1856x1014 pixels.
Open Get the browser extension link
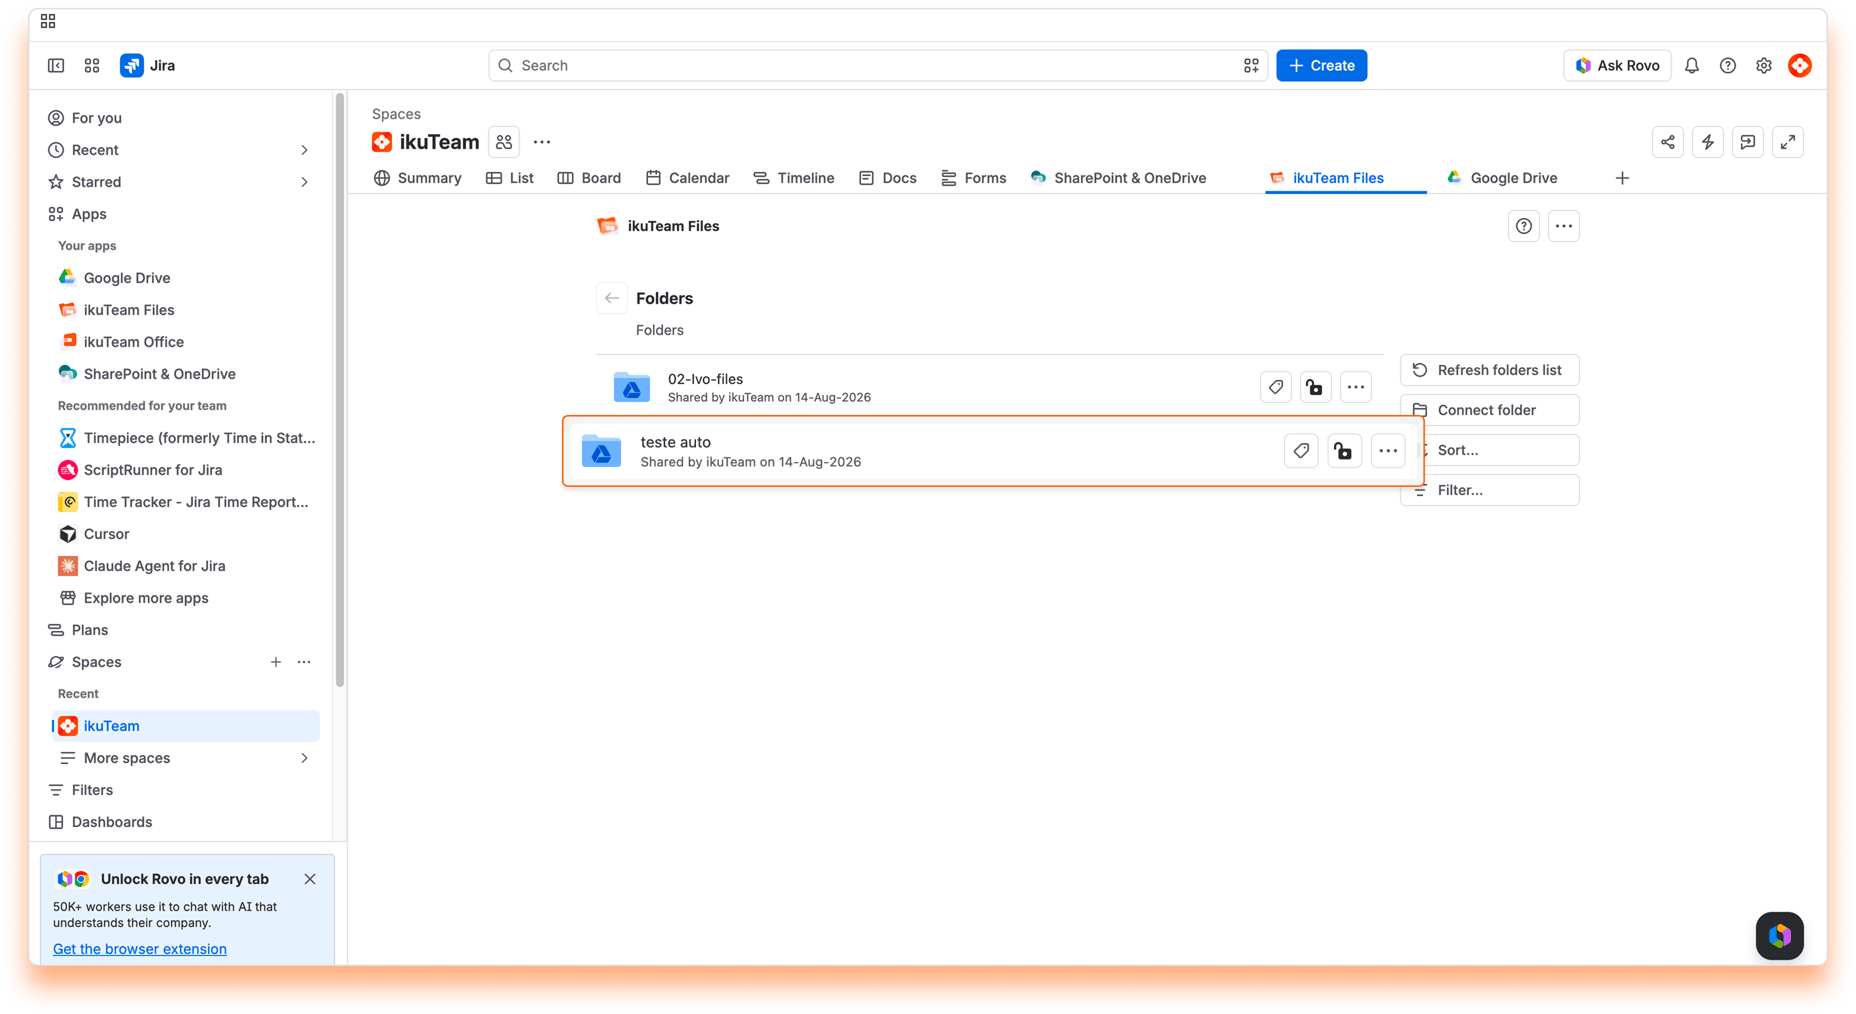(140, 949)
